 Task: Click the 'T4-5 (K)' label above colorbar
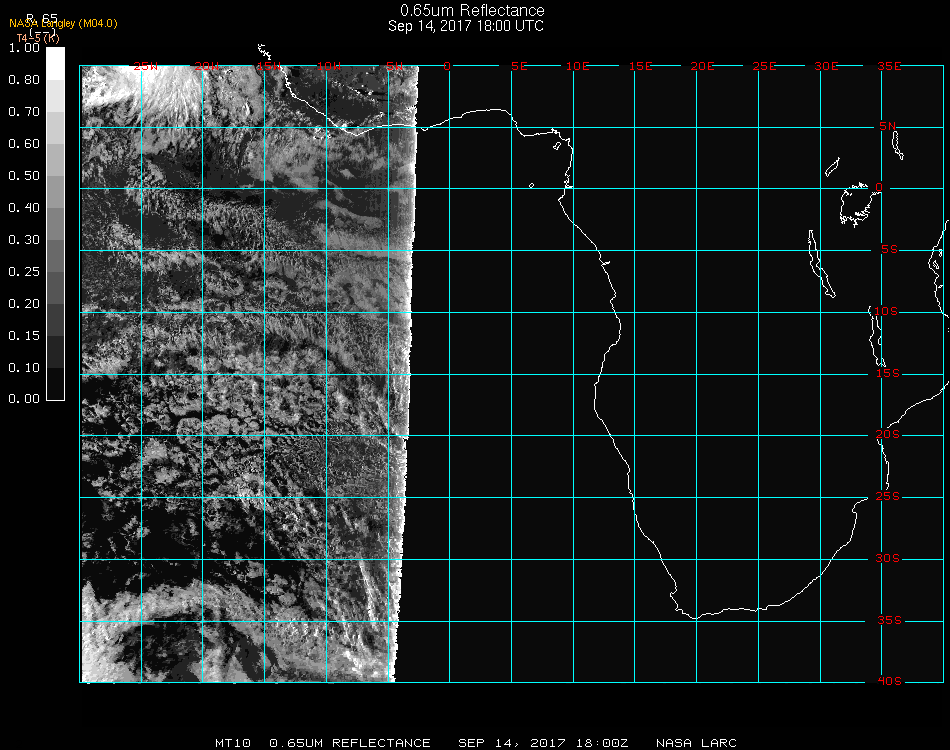38,38
